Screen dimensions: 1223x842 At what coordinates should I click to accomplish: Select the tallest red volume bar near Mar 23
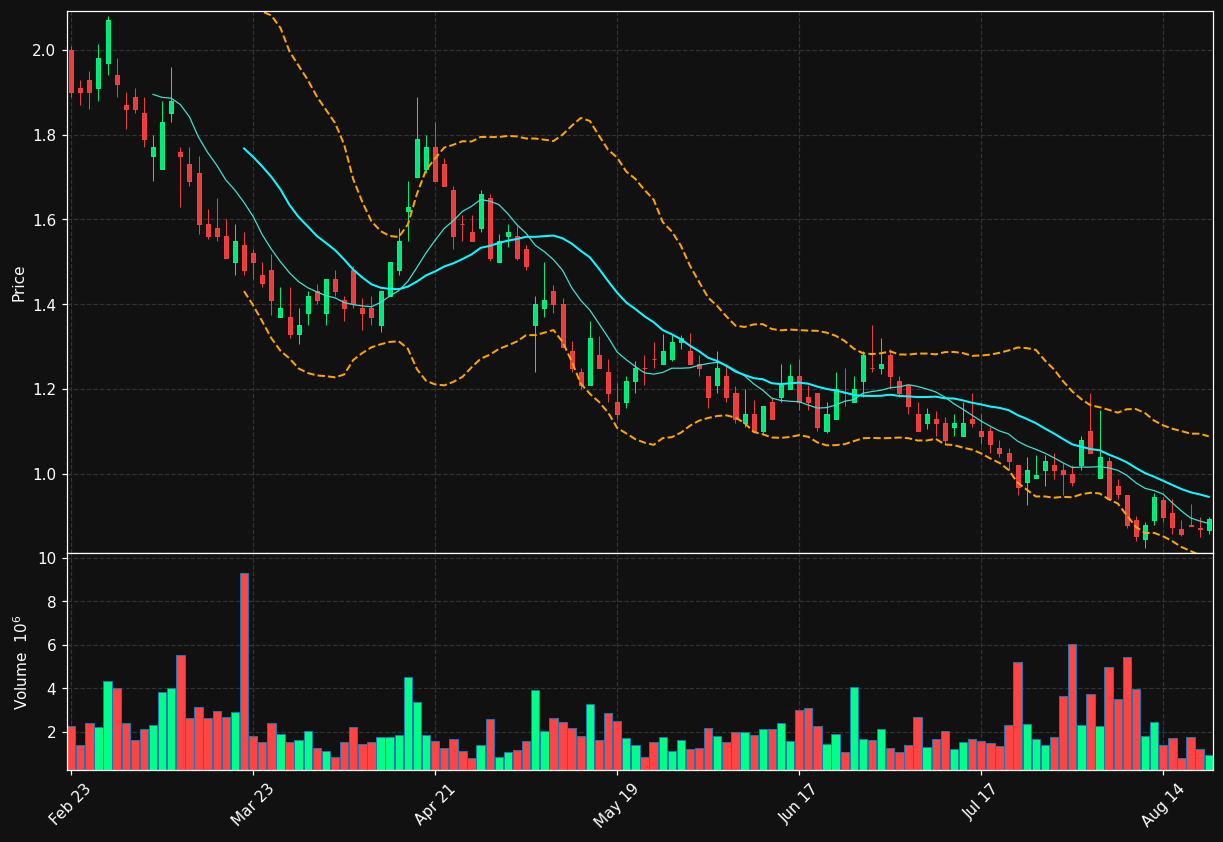click(244, 671)
